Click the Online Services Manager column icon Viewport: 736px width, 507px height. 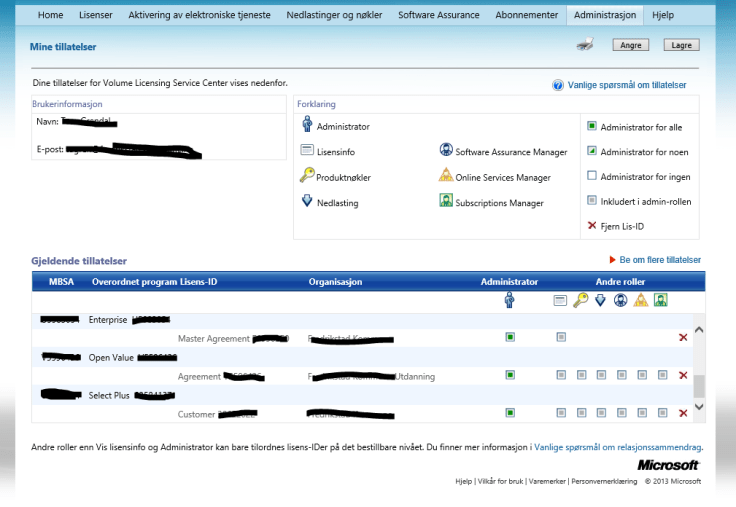point(641,300)
